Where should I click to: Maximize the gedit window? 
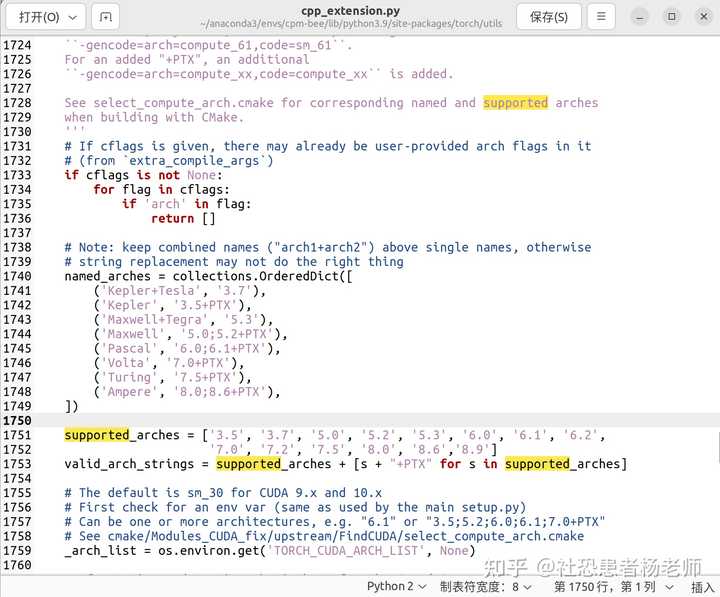pos(671,17)
